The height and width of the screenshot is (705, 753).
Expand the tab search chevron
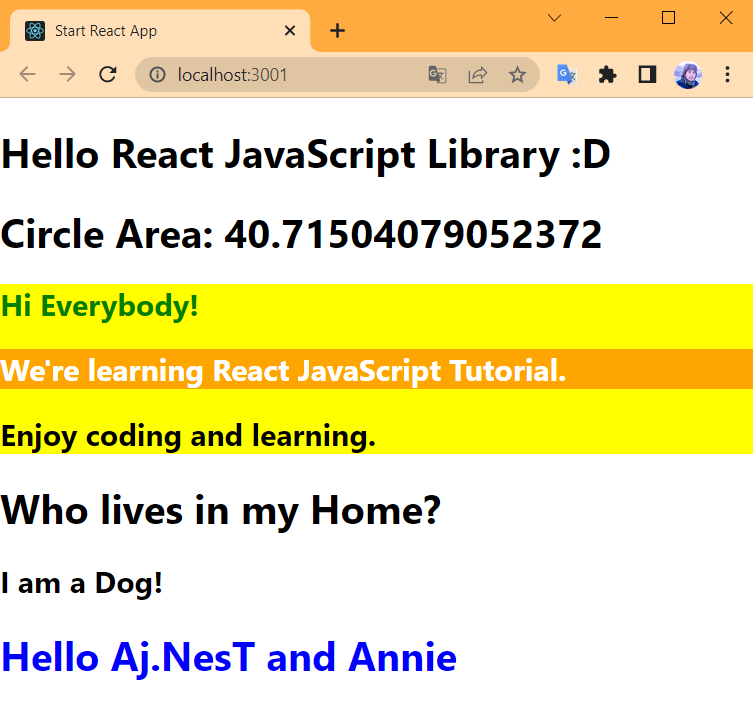click(x=555, y=18)
